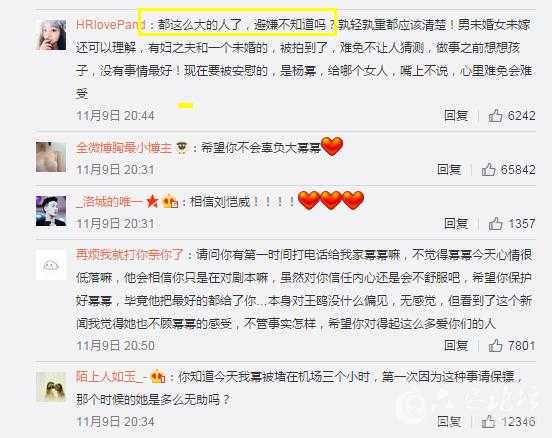Click 洛城的唯一's avatar picture
Viewport: 552px width, 438px height.
tap(51, 211)
